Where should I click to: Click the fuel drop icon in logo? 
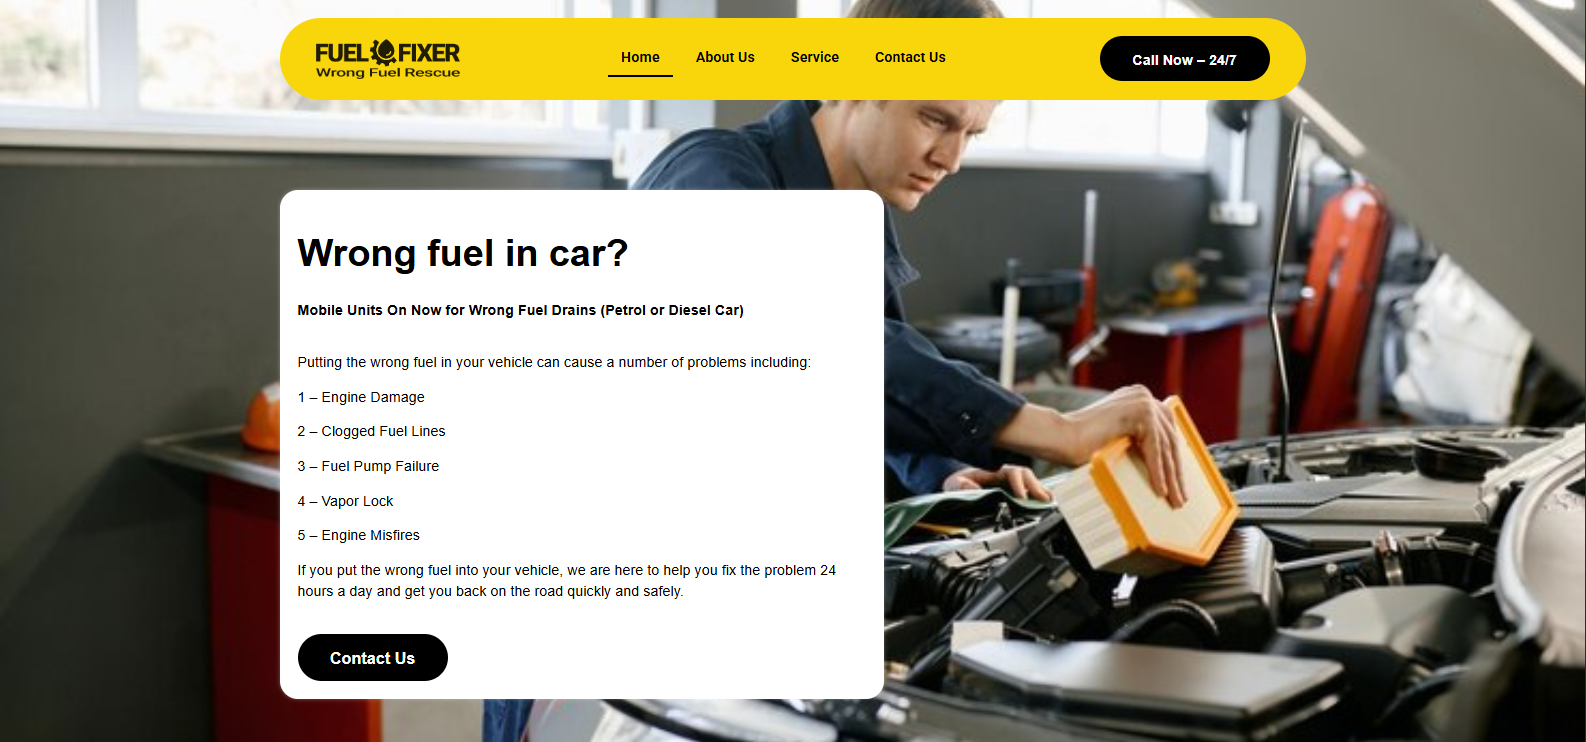[x=383, y=52]
